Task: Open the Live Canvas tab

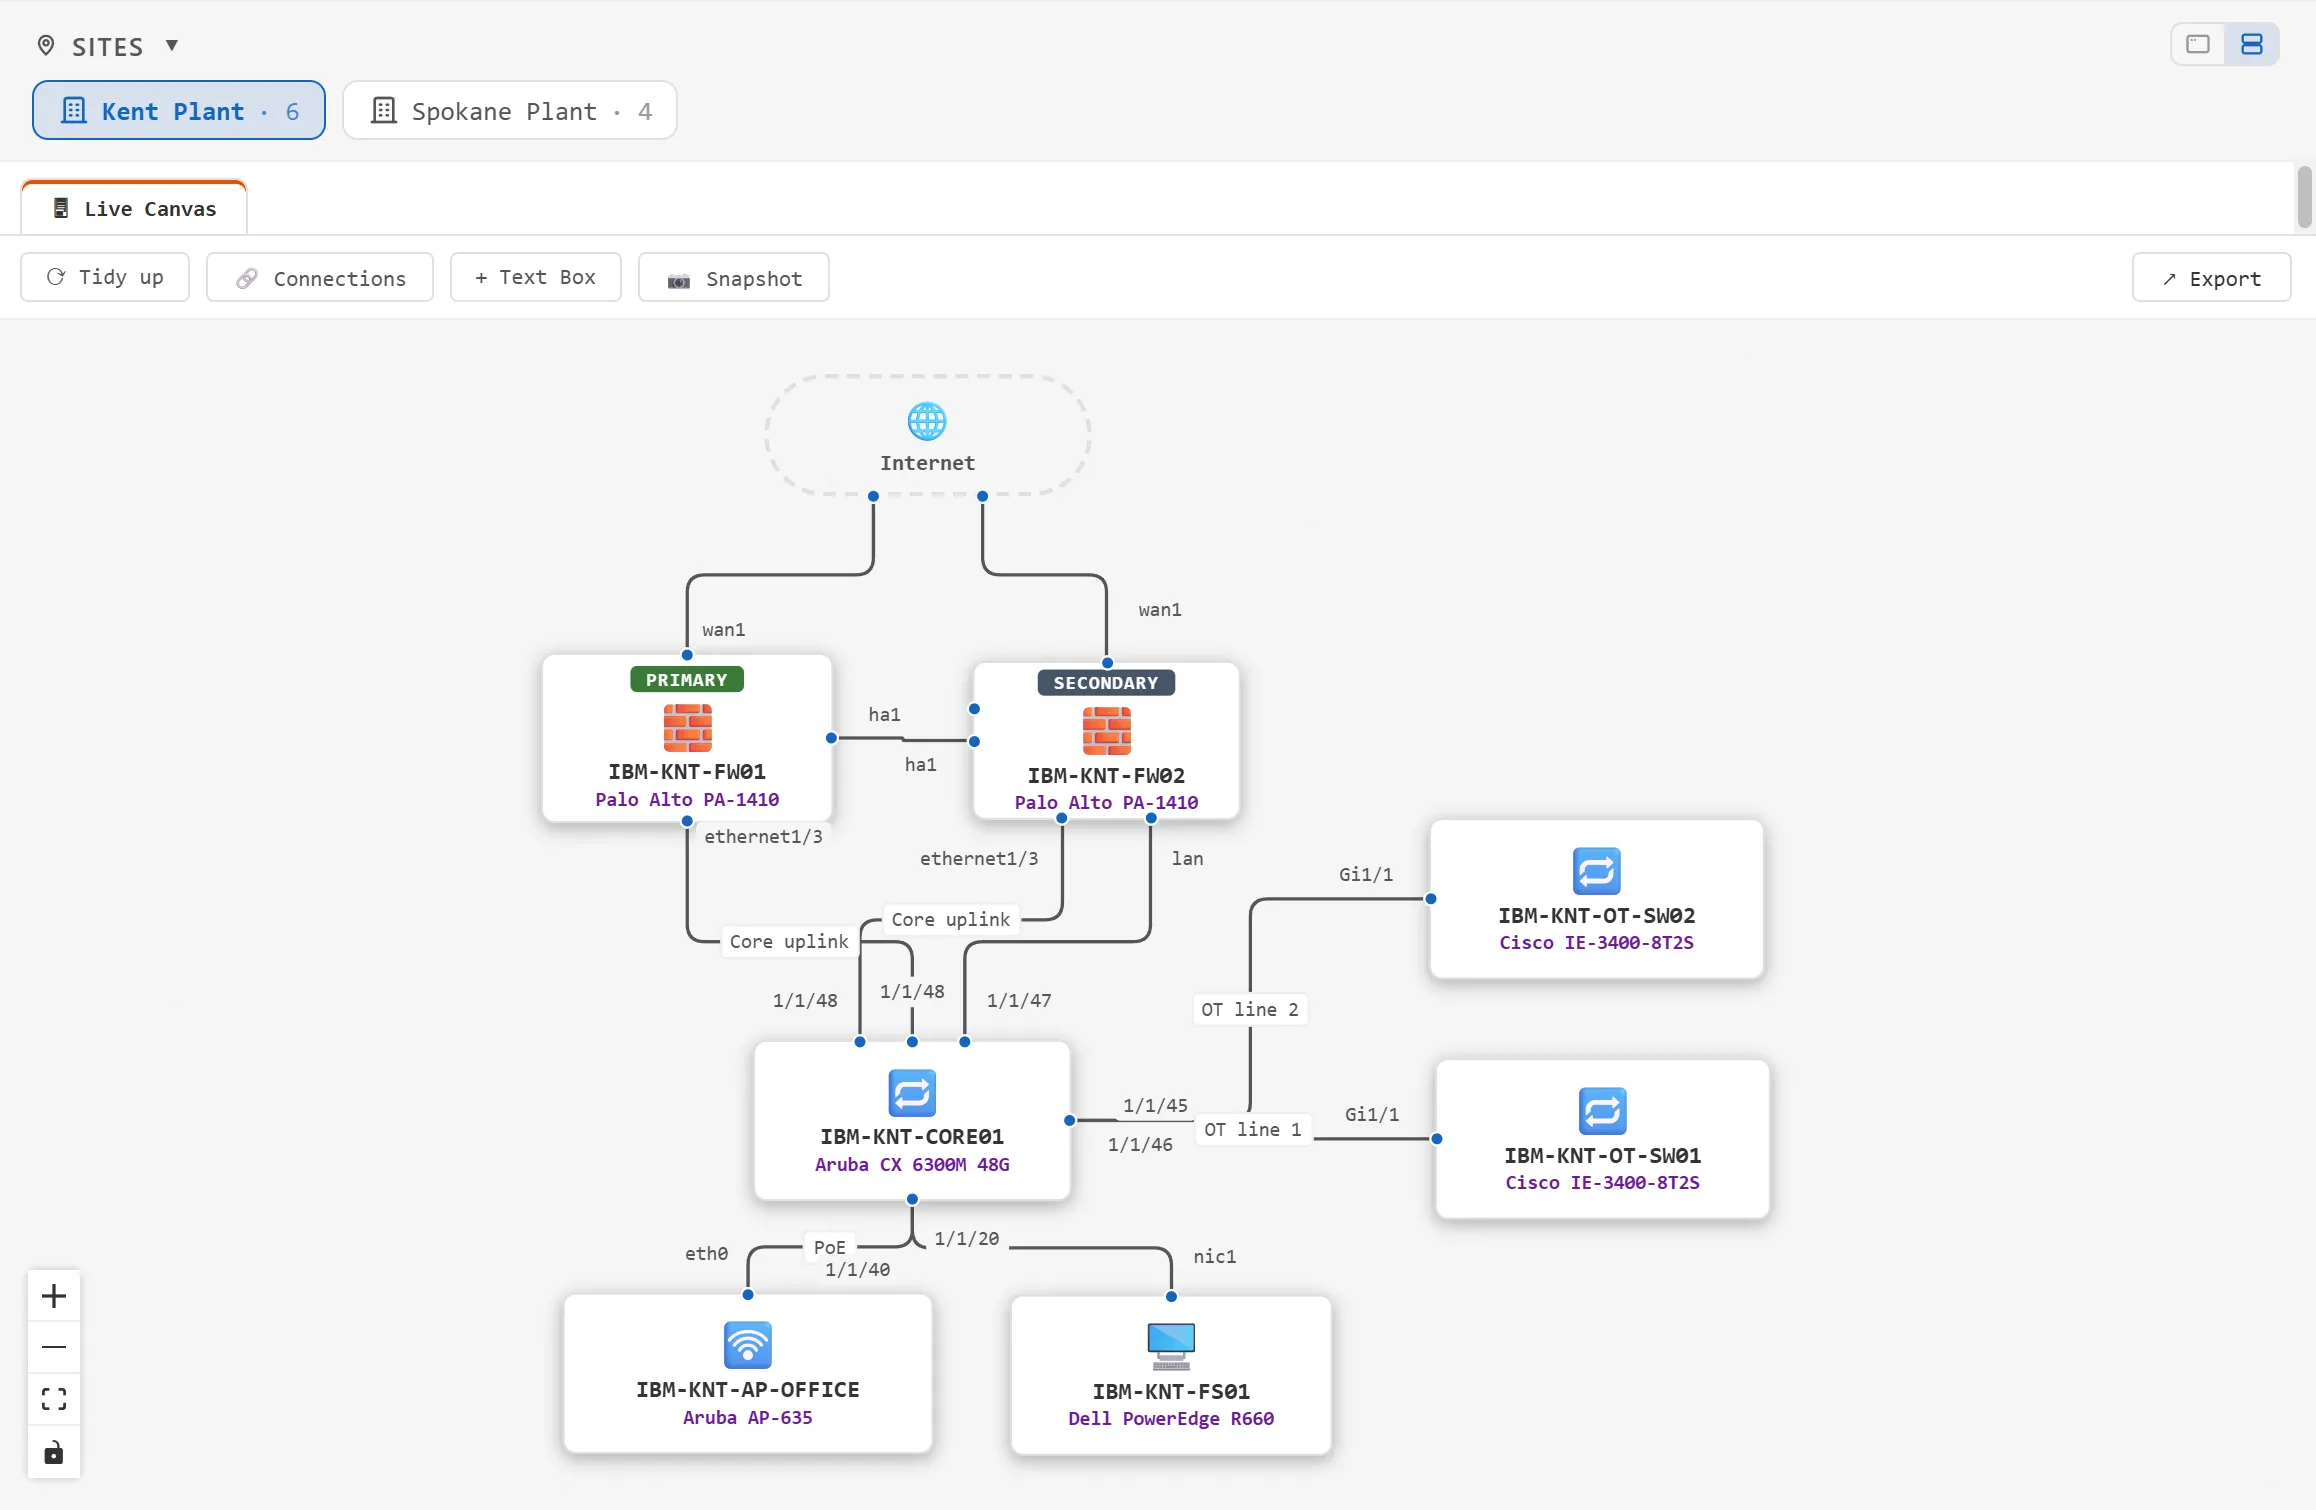Action: tap(134, 208)
